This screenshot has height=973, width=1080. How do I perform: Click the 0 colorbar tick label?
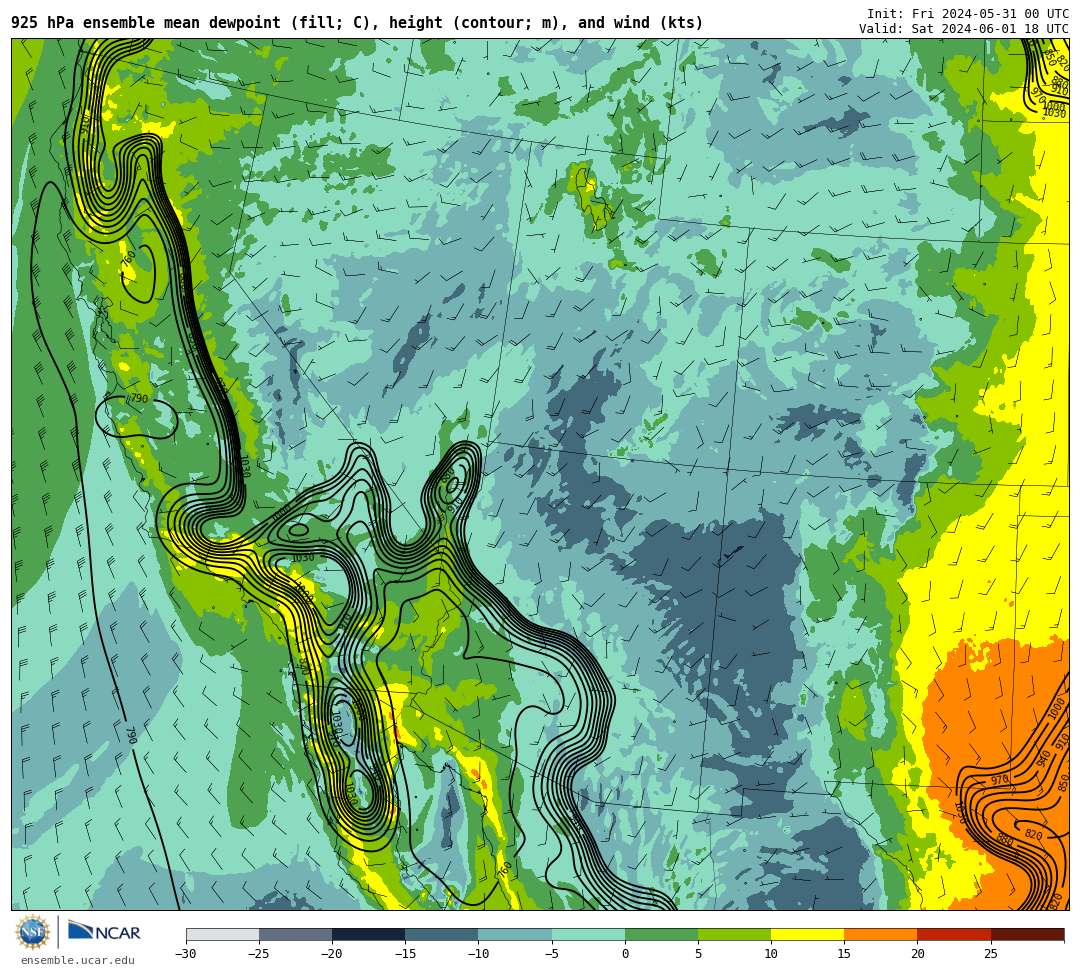point(625,954)
